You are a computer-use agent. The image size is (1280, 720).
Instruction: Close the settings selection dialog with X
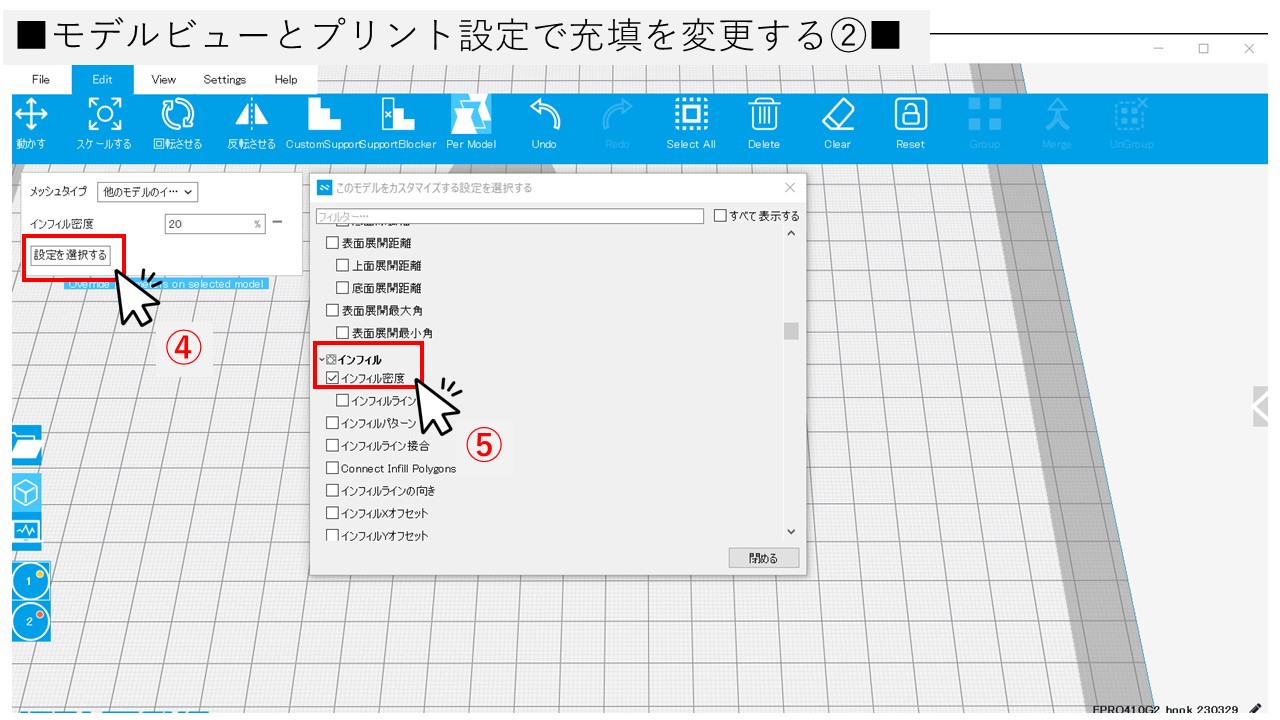click(x=790, y=187)
